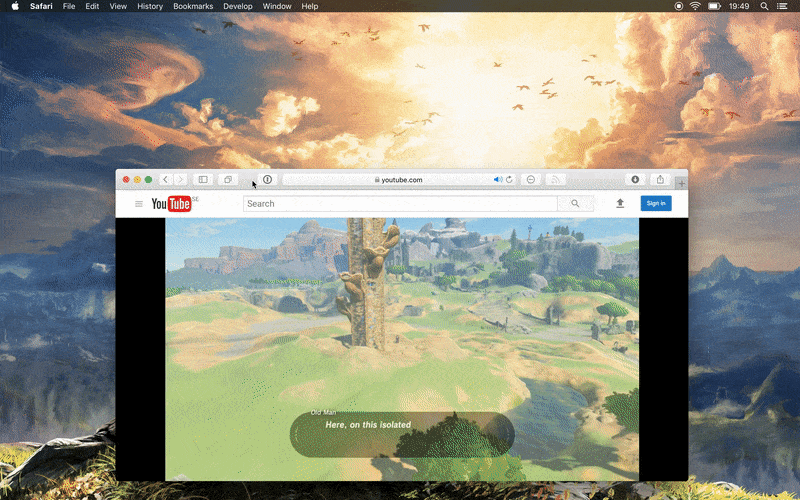
Task: Show all tabs overview
Action: [x=228, y=180]
